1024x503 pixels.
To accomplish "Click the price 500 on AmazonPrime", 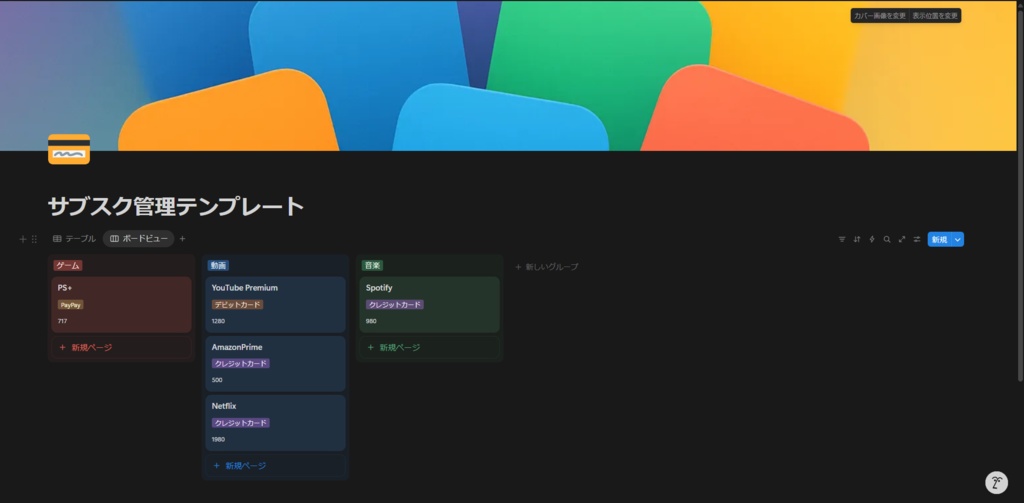I will [217, 380].
